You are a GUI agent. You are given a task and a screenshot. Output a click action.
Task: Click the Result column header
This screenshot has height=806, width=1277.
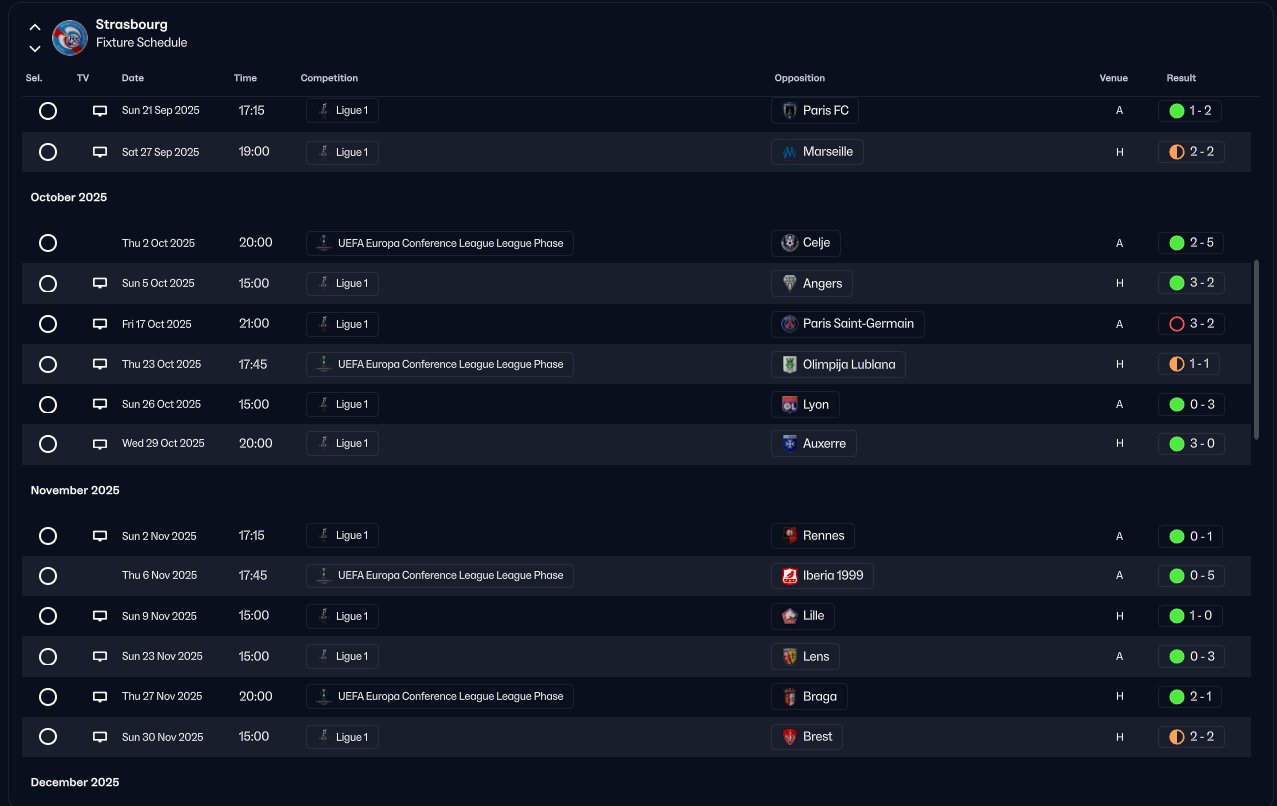coord(1180,78)
